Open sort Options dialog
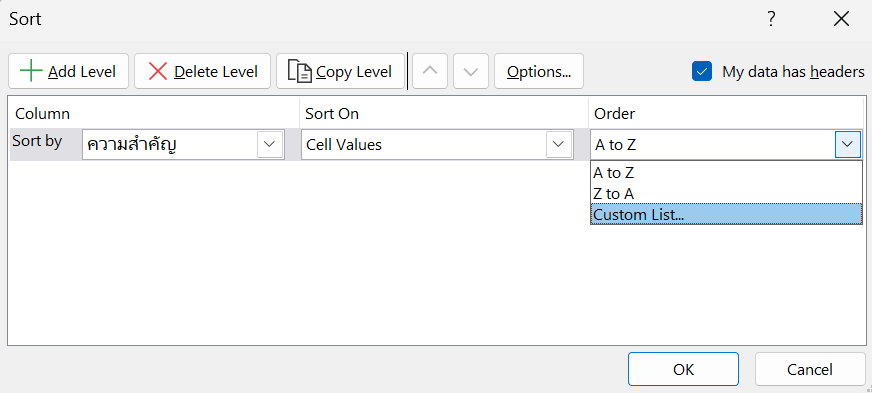Image resolution: width=872 pixels, height=393 pixels. tap(539, 71)
